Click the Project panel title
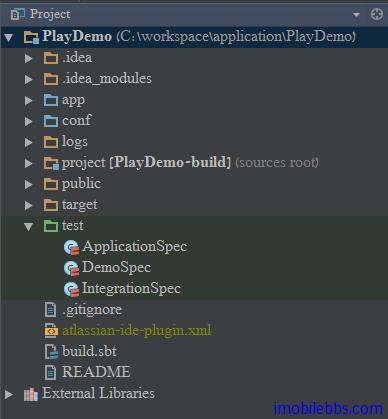The height and width of the screenshot is (419, 388). click(50, 14)
